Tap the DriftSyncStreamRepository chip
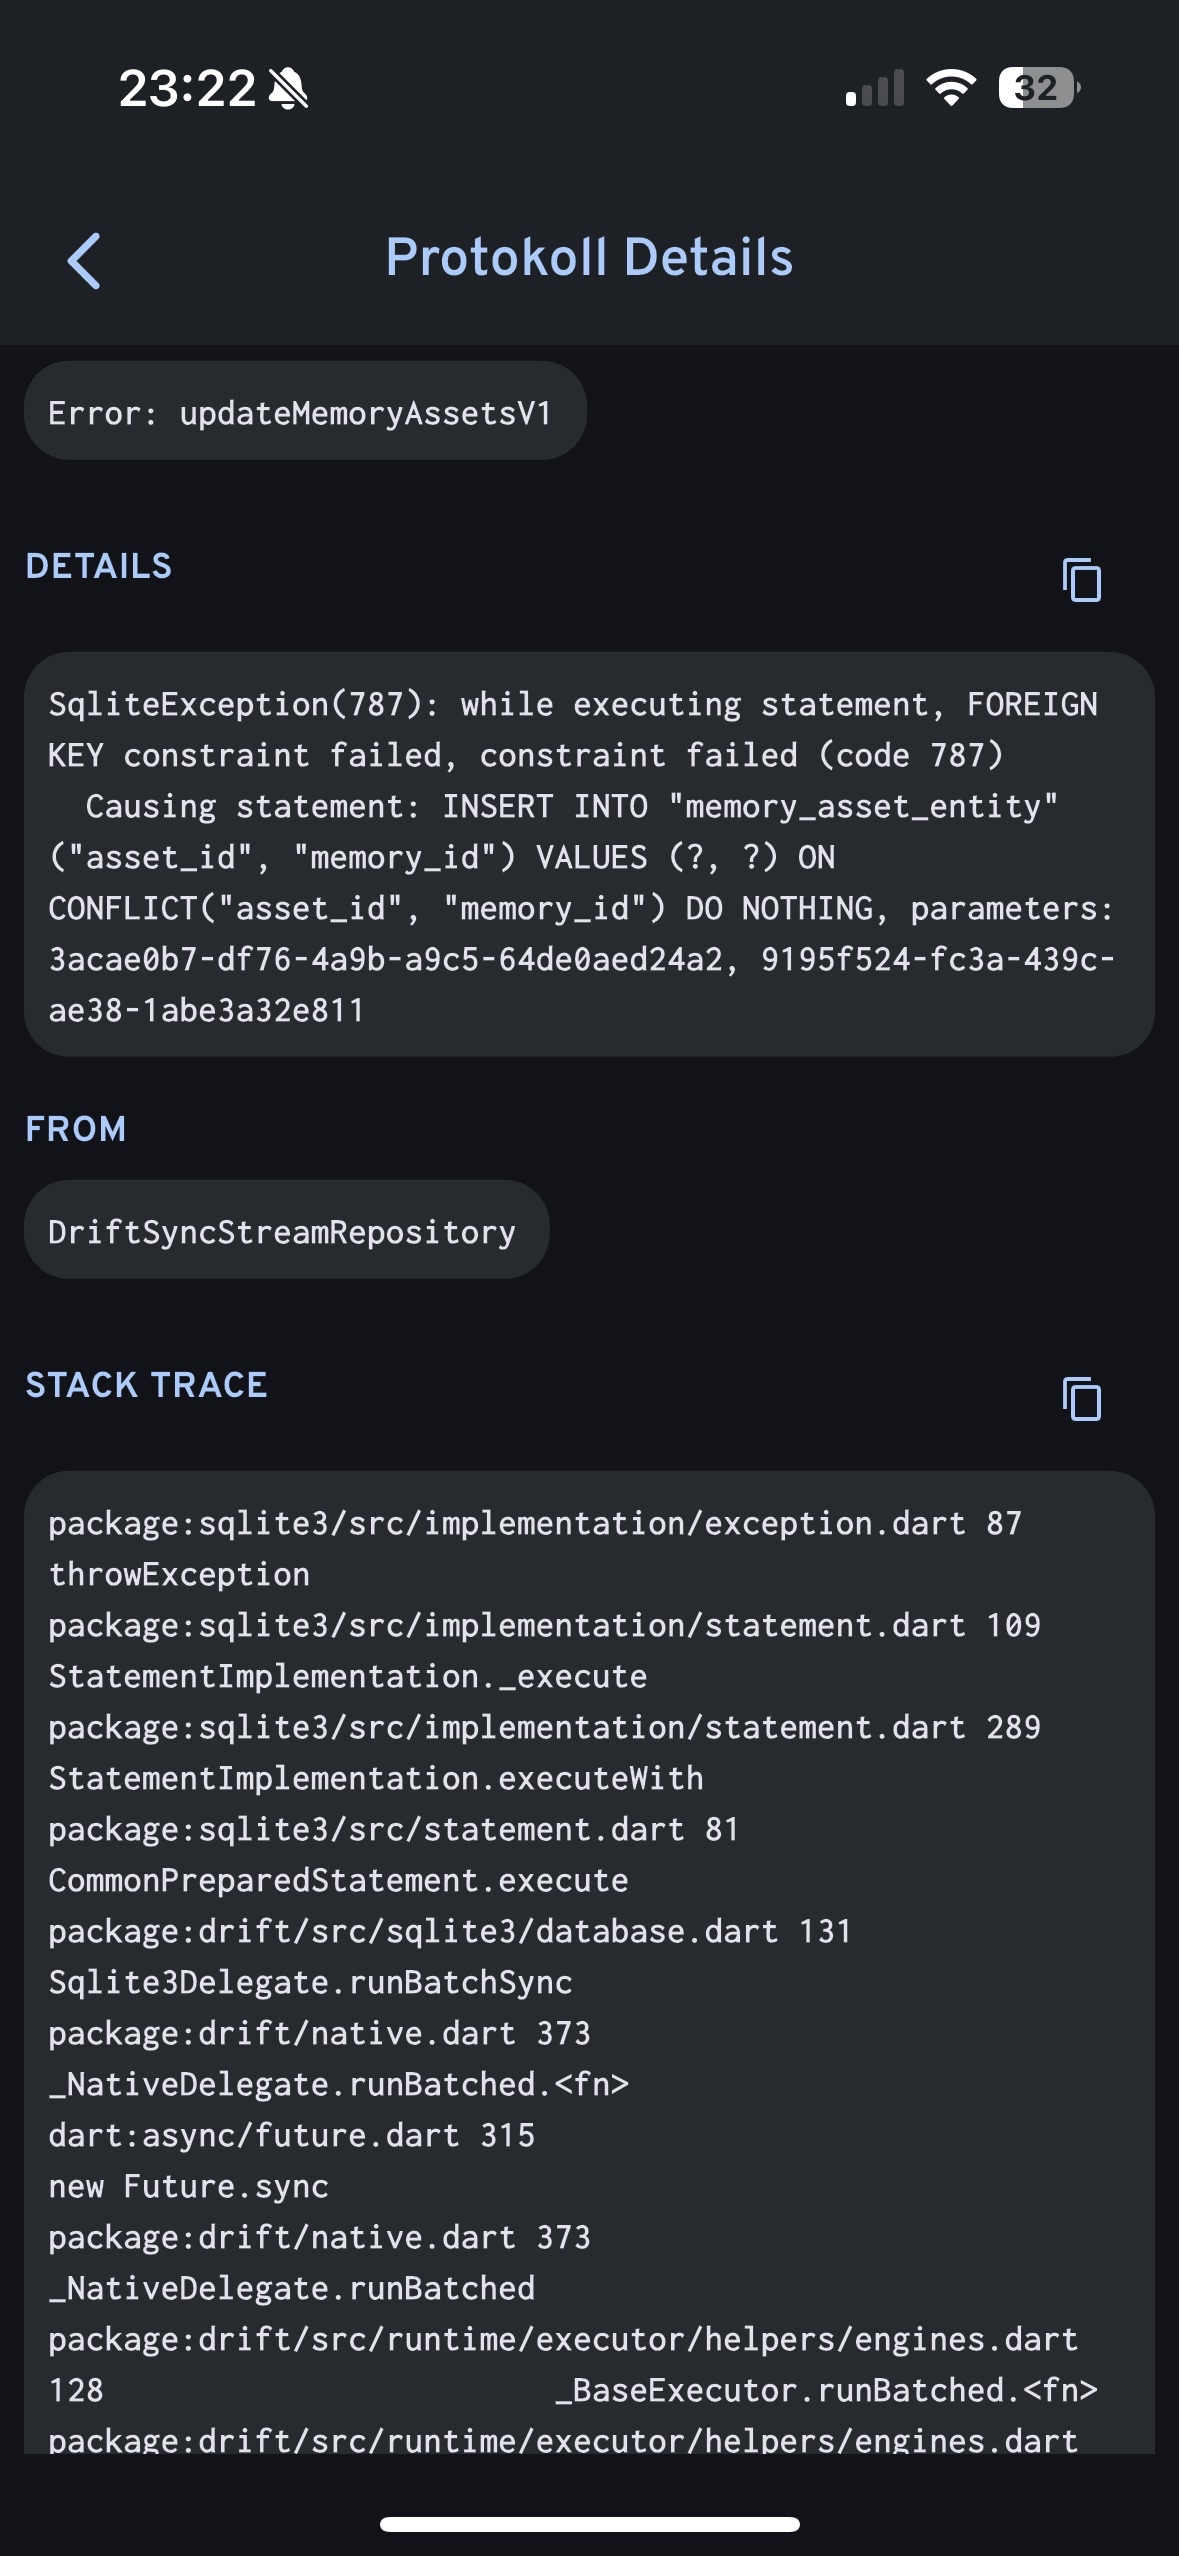The width and height of the screenshot is (1179, 2556). point(286,1230)
